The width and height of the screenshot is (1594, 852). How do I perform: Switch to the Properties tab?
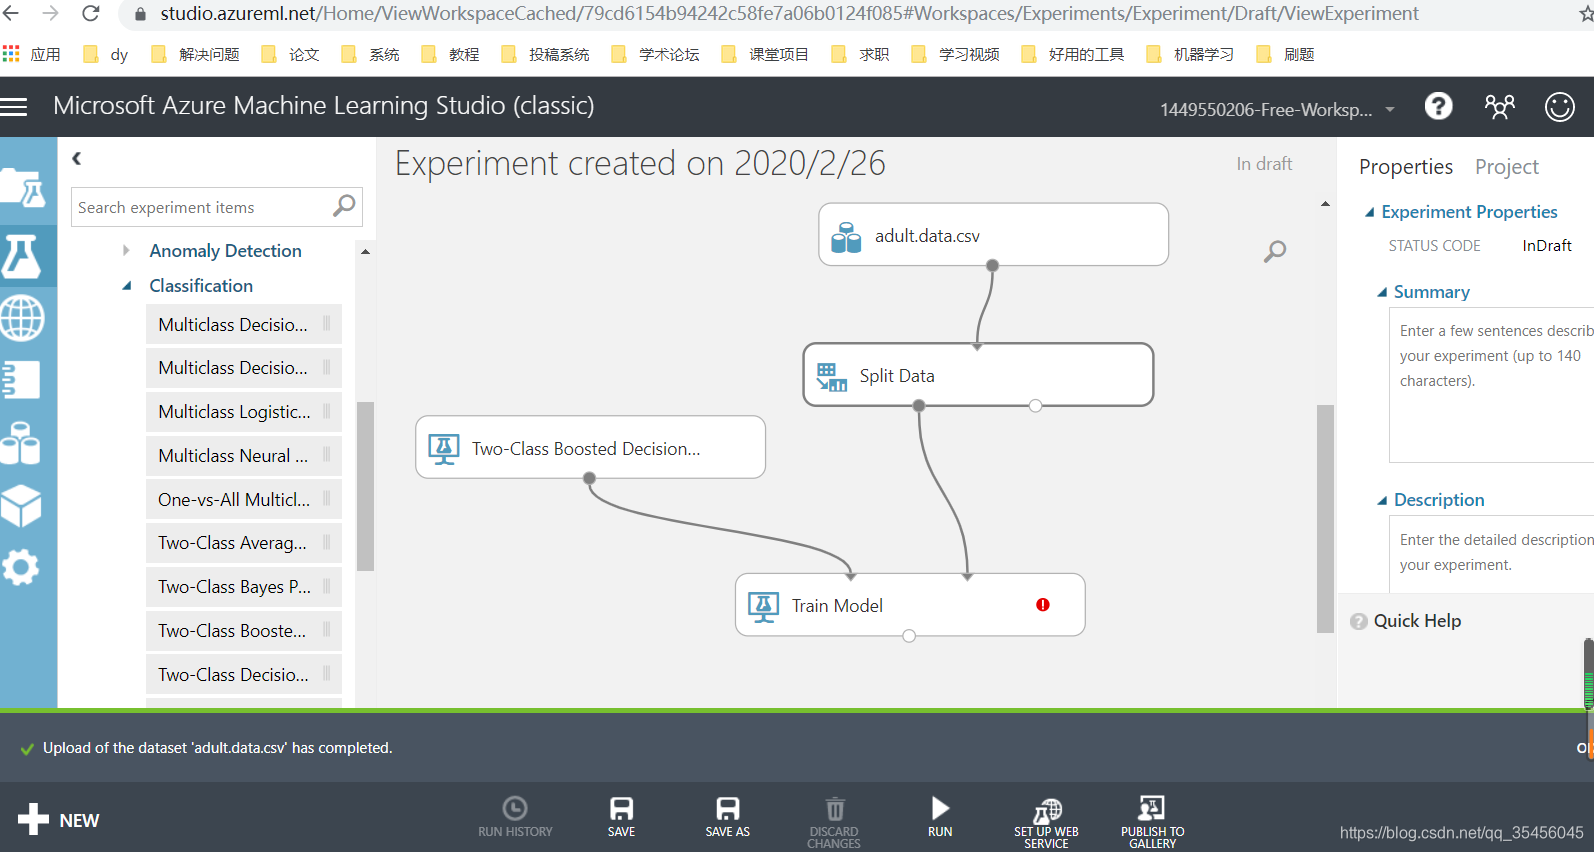pyautogui.click(x=1405, y=167)
